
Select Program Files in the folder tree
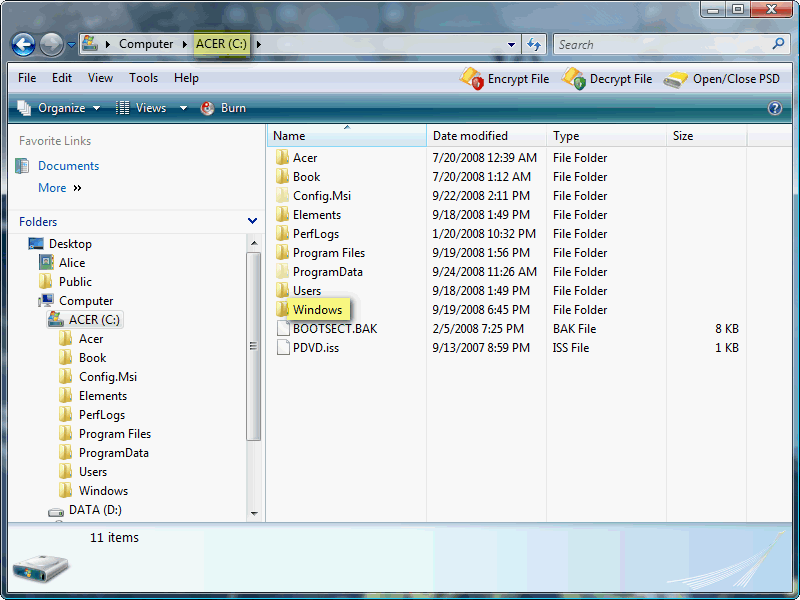point(115,434)
